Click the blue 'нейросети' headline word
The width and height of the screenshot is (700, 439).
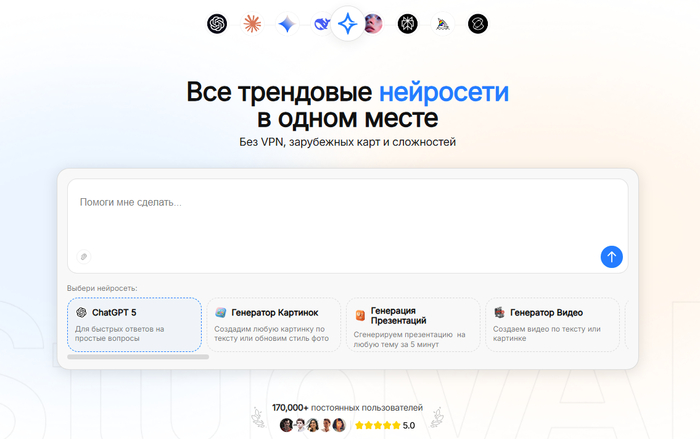(x=443, y=92)
